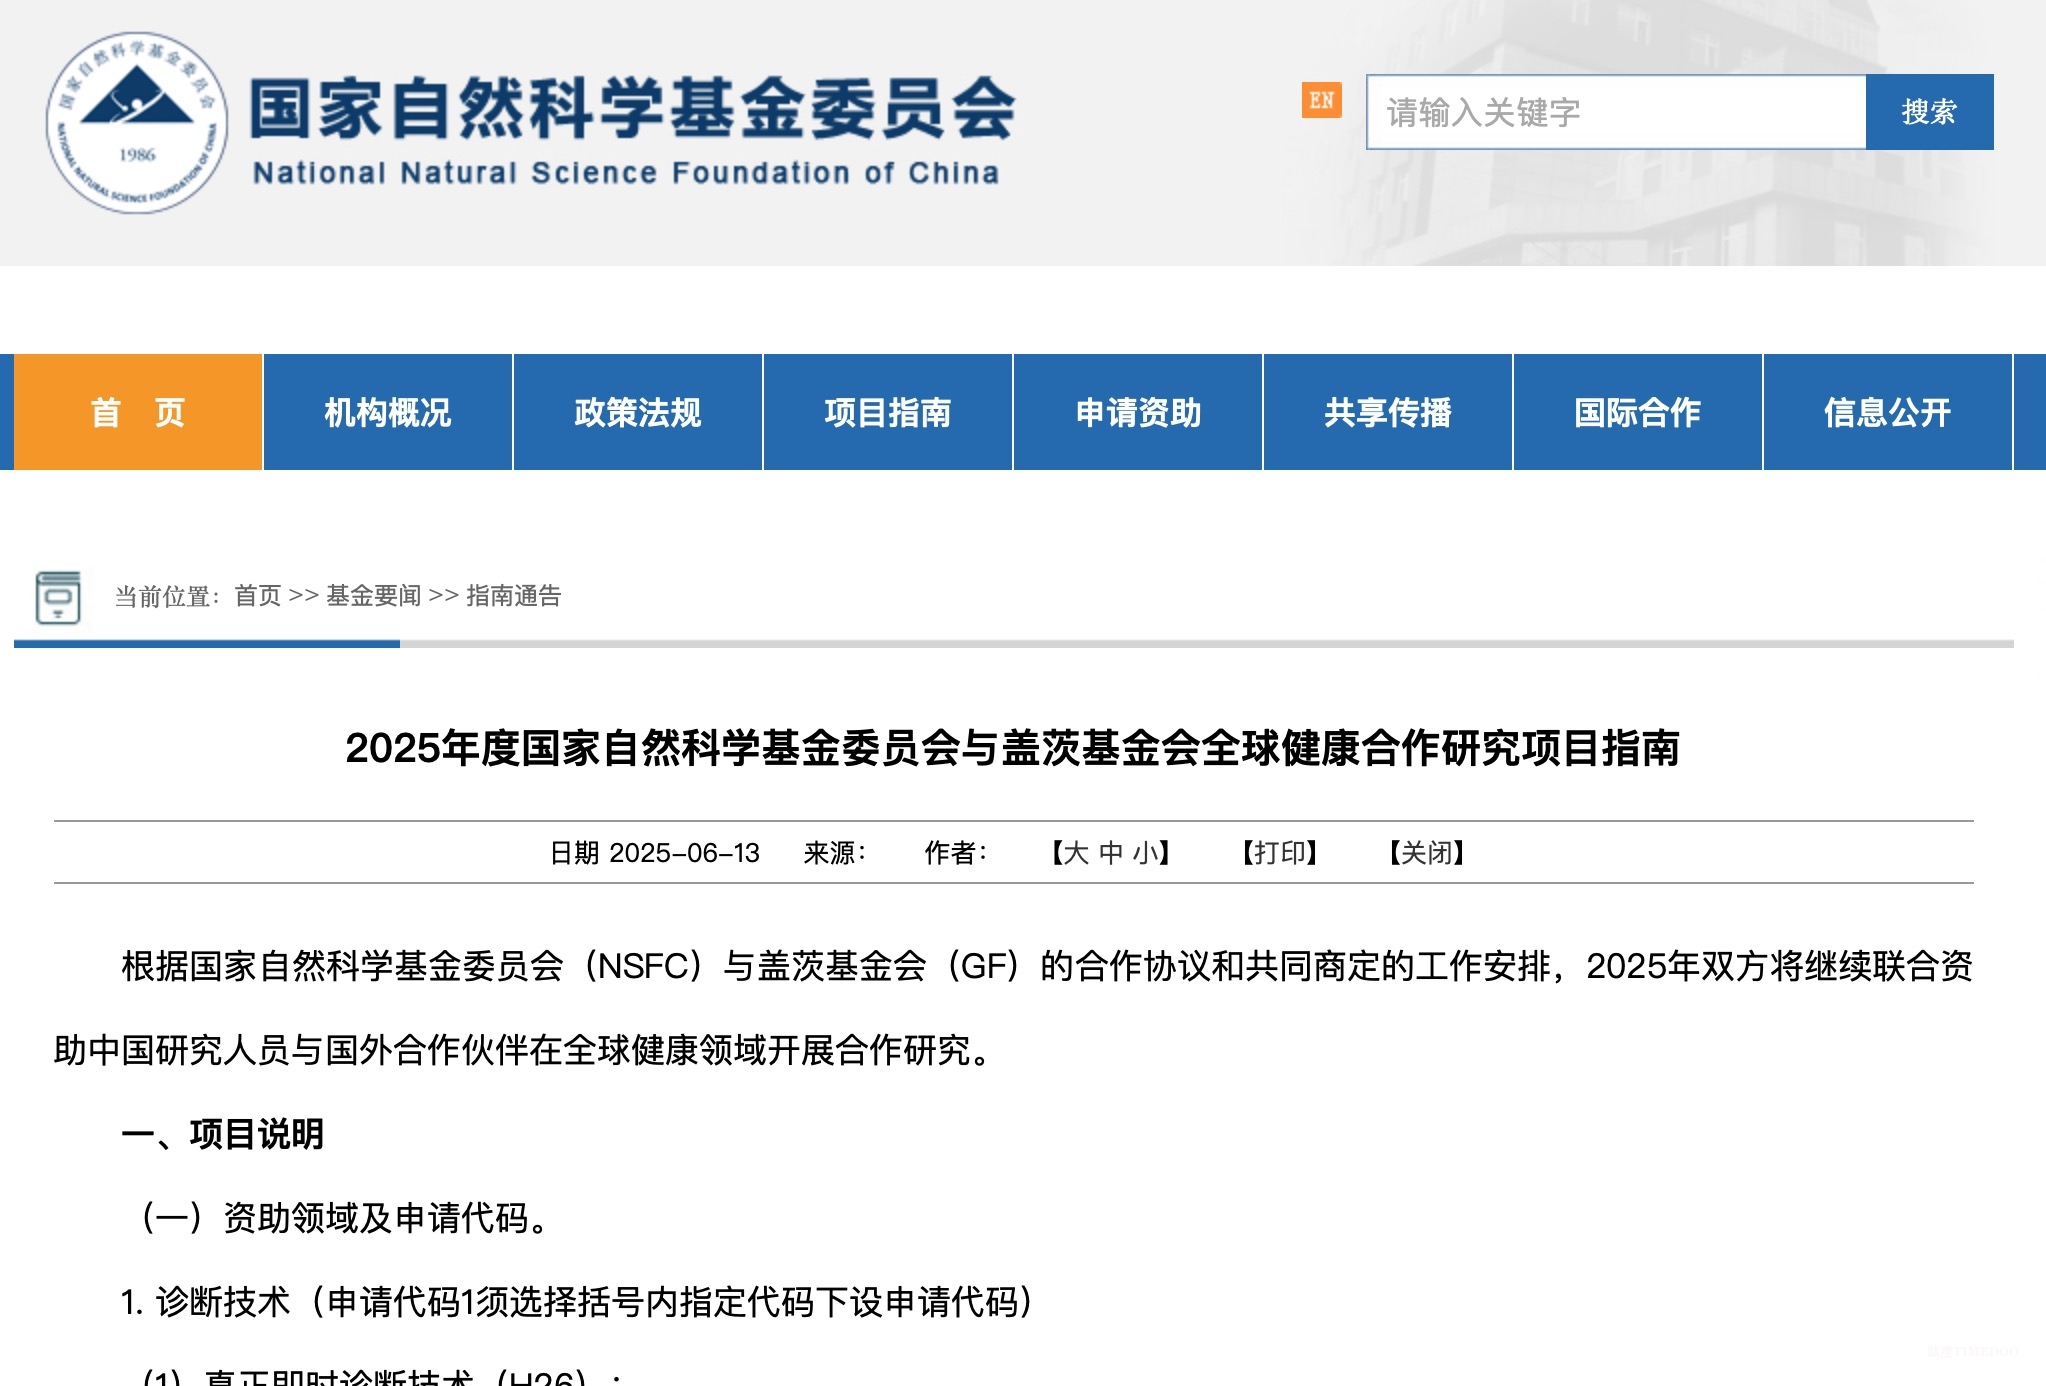Click the 关闭 close link
The width and height of the screenshot is (2046, 1386).
pyautogui.click(x=1427, y=853)
